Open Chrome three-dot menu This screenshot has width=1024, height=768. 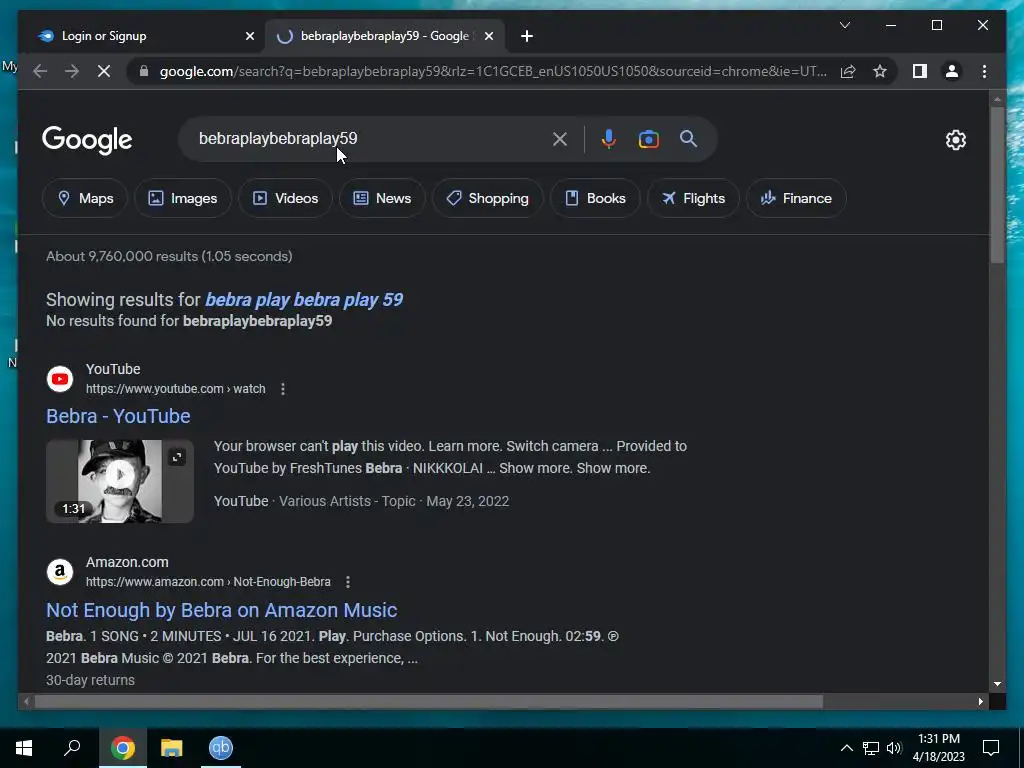click(x=984, y=71)
